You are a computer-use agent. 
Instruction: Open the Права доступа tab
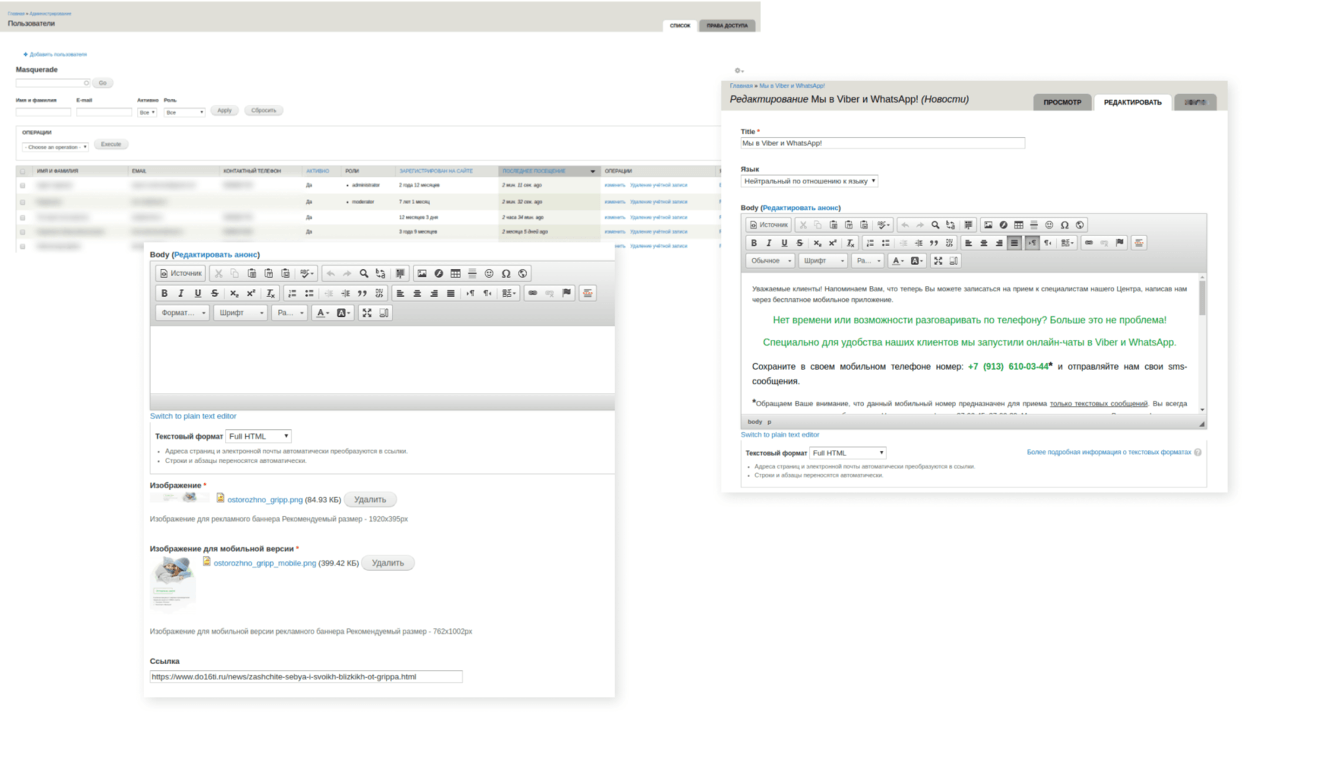click(x=727, y=25)
